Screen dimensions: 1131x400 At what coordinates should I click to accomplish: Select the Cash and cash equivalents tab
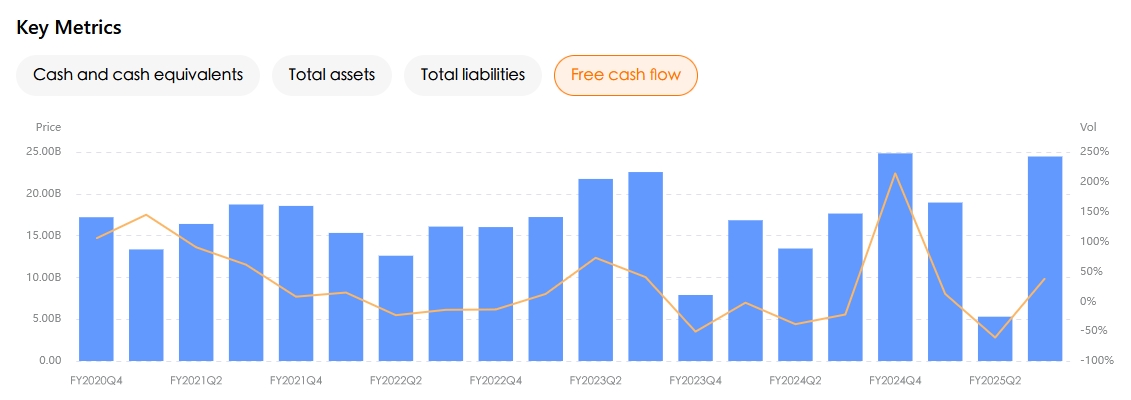138,75
